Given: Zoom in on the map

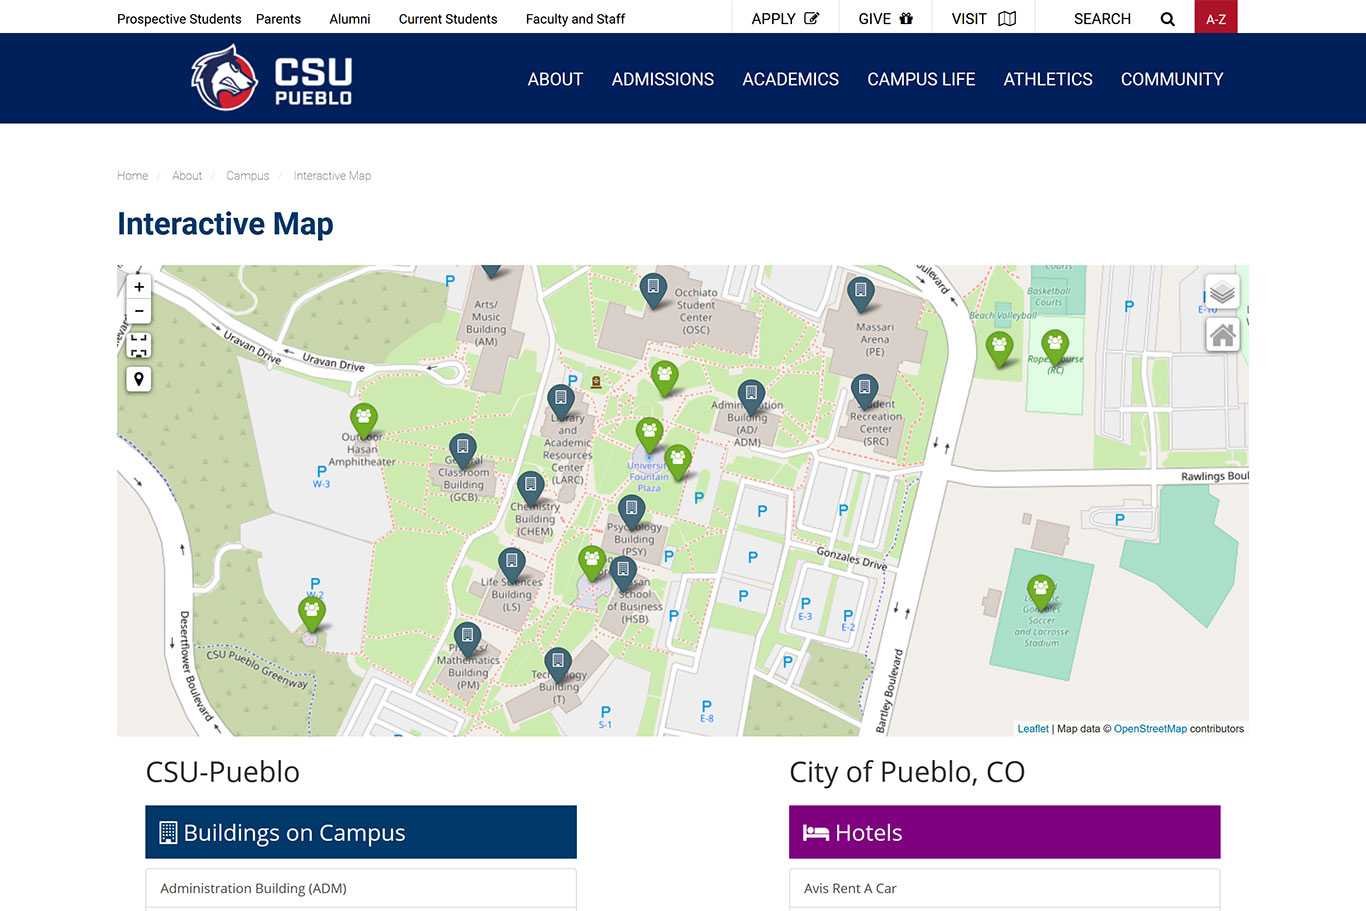Looking at the screenshot, I should (x=139, y=287).
